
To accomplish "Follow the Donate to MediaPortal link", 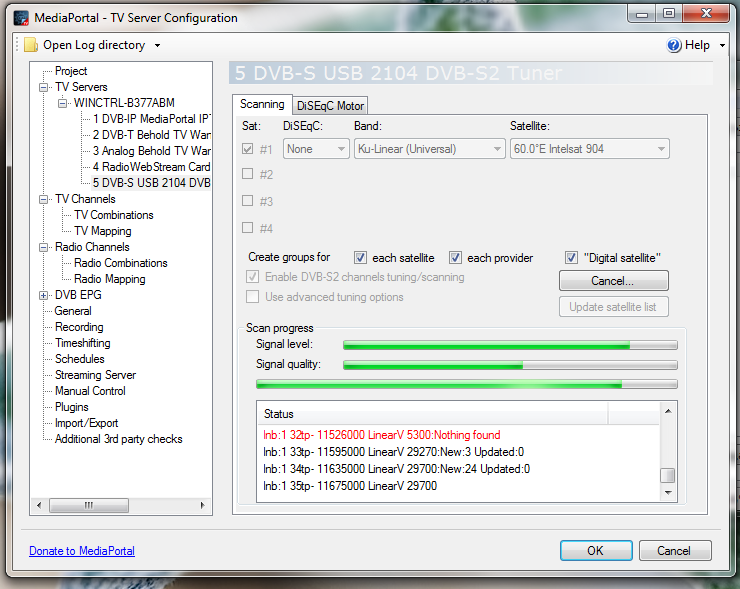I will click(x=82, y=551).
